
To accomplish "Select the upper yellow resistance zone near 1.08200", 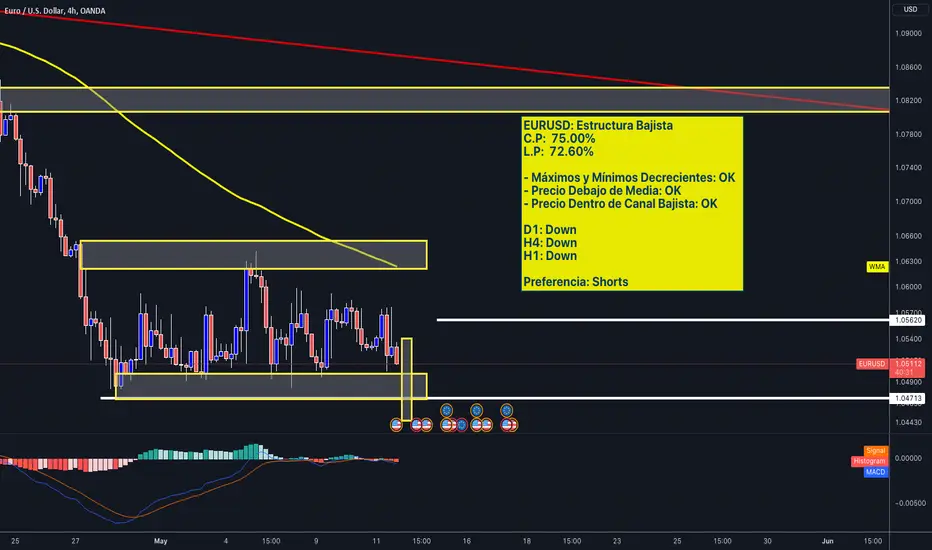I will [445, 99].
